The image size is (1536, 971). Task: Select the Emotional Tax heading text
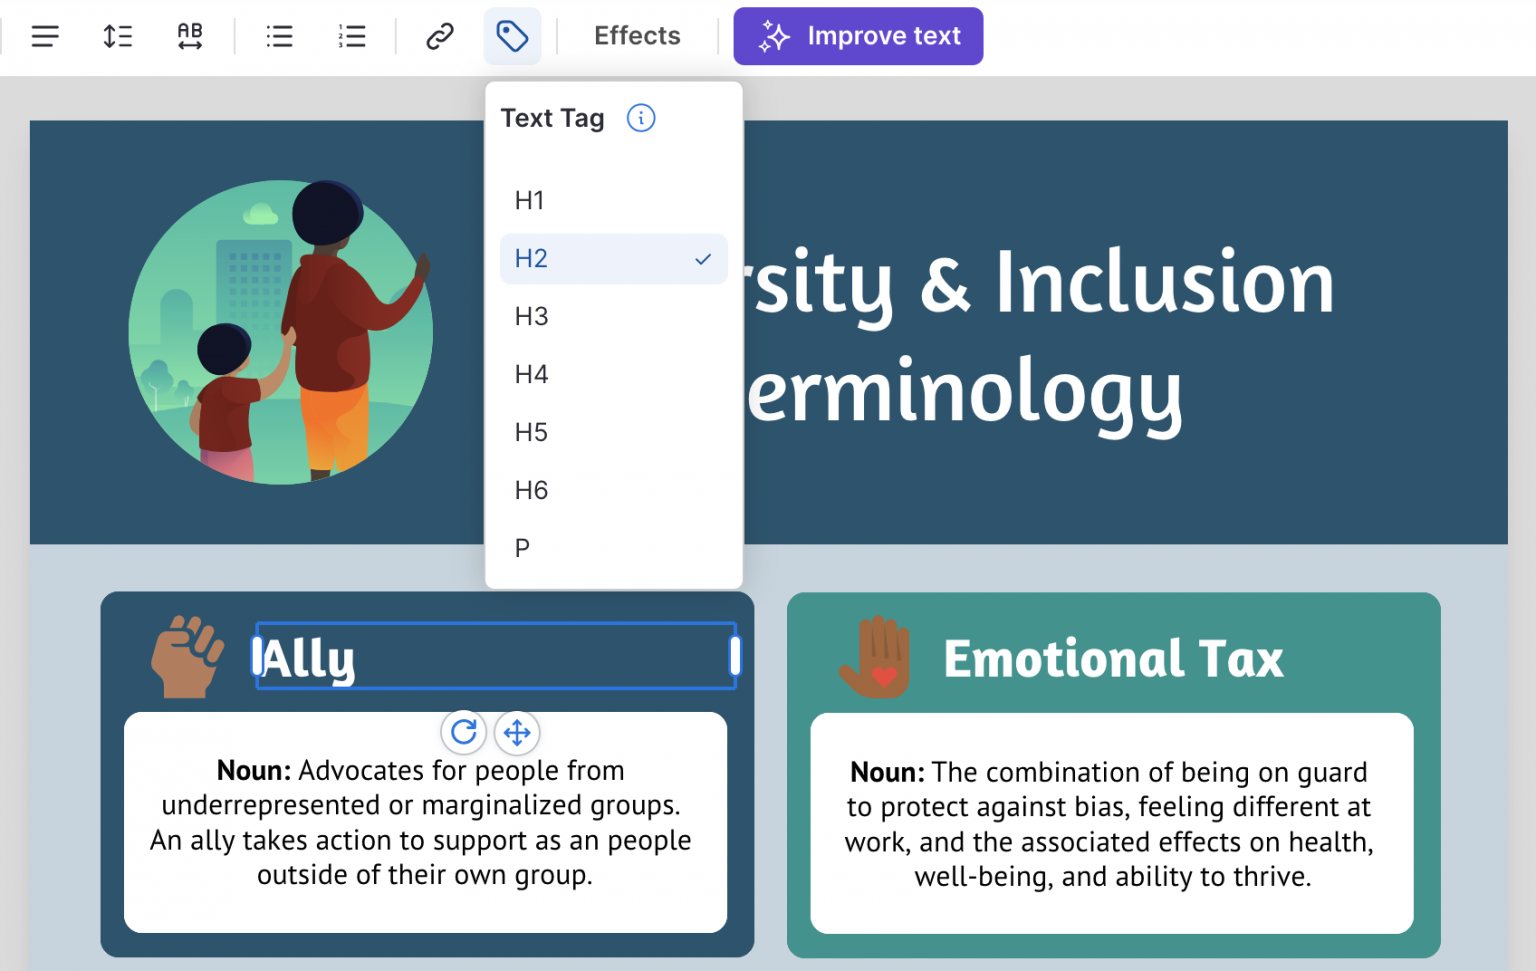click(1113, 659)
